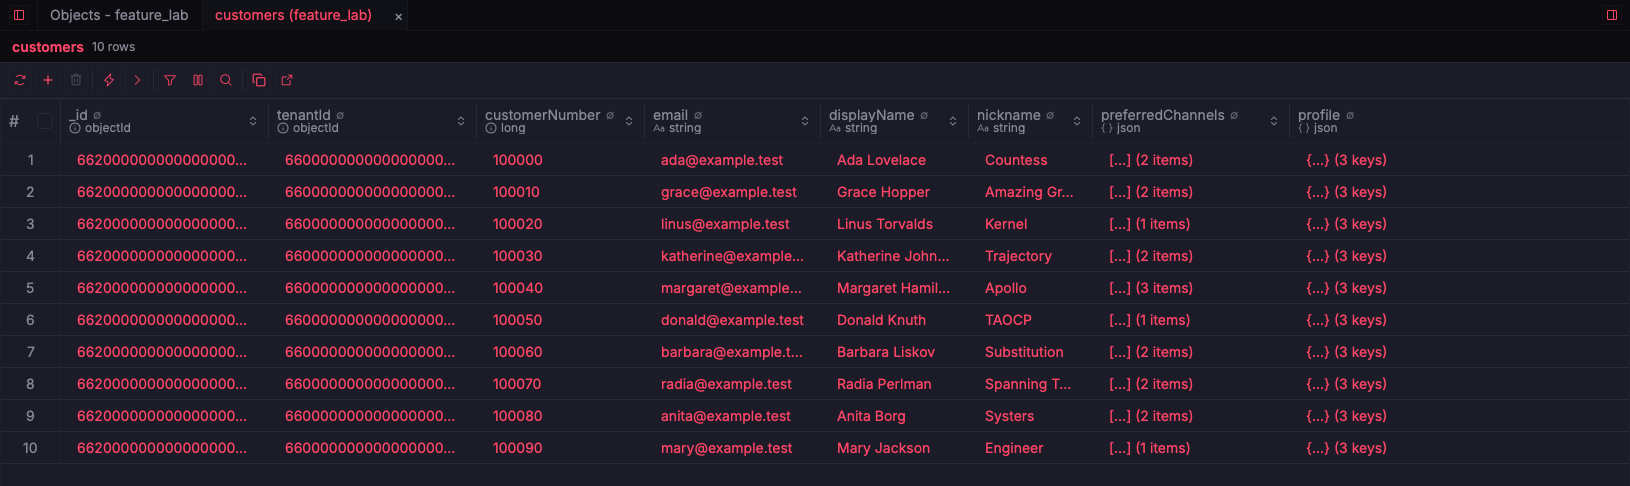Click null marker beside tenantId header
This screenshot has height=486, width=1630.
point(340,116)
